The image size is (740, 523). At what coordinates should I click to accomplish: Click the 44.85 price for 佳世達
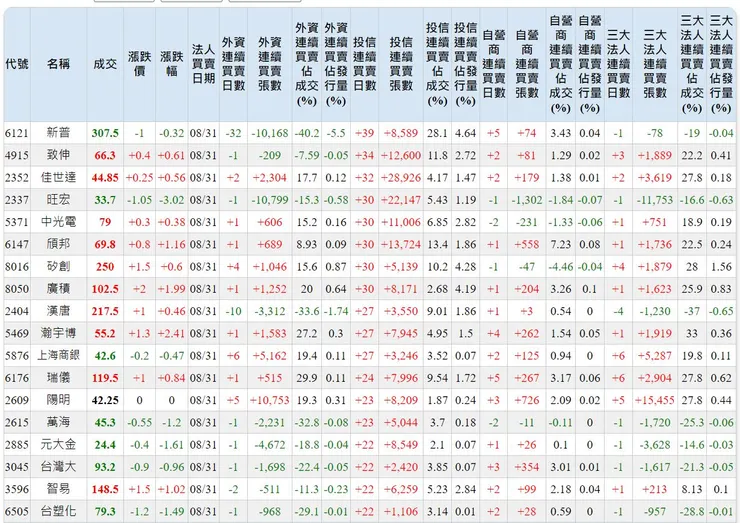pyautogui.click(x=105, y=178)
